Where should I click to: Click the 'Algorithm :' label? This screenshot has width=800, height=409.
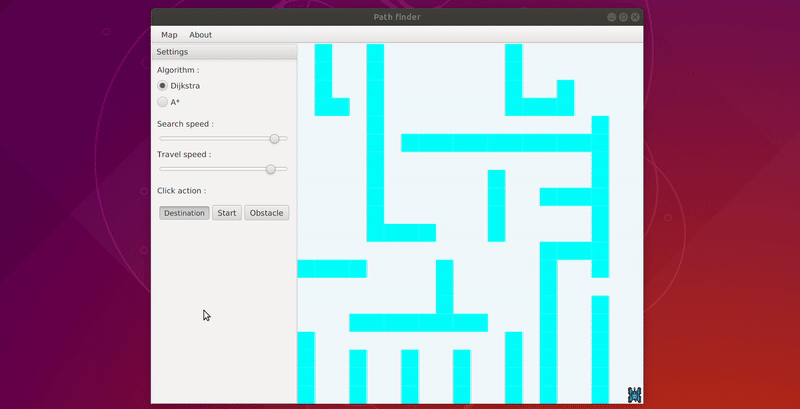178,70
